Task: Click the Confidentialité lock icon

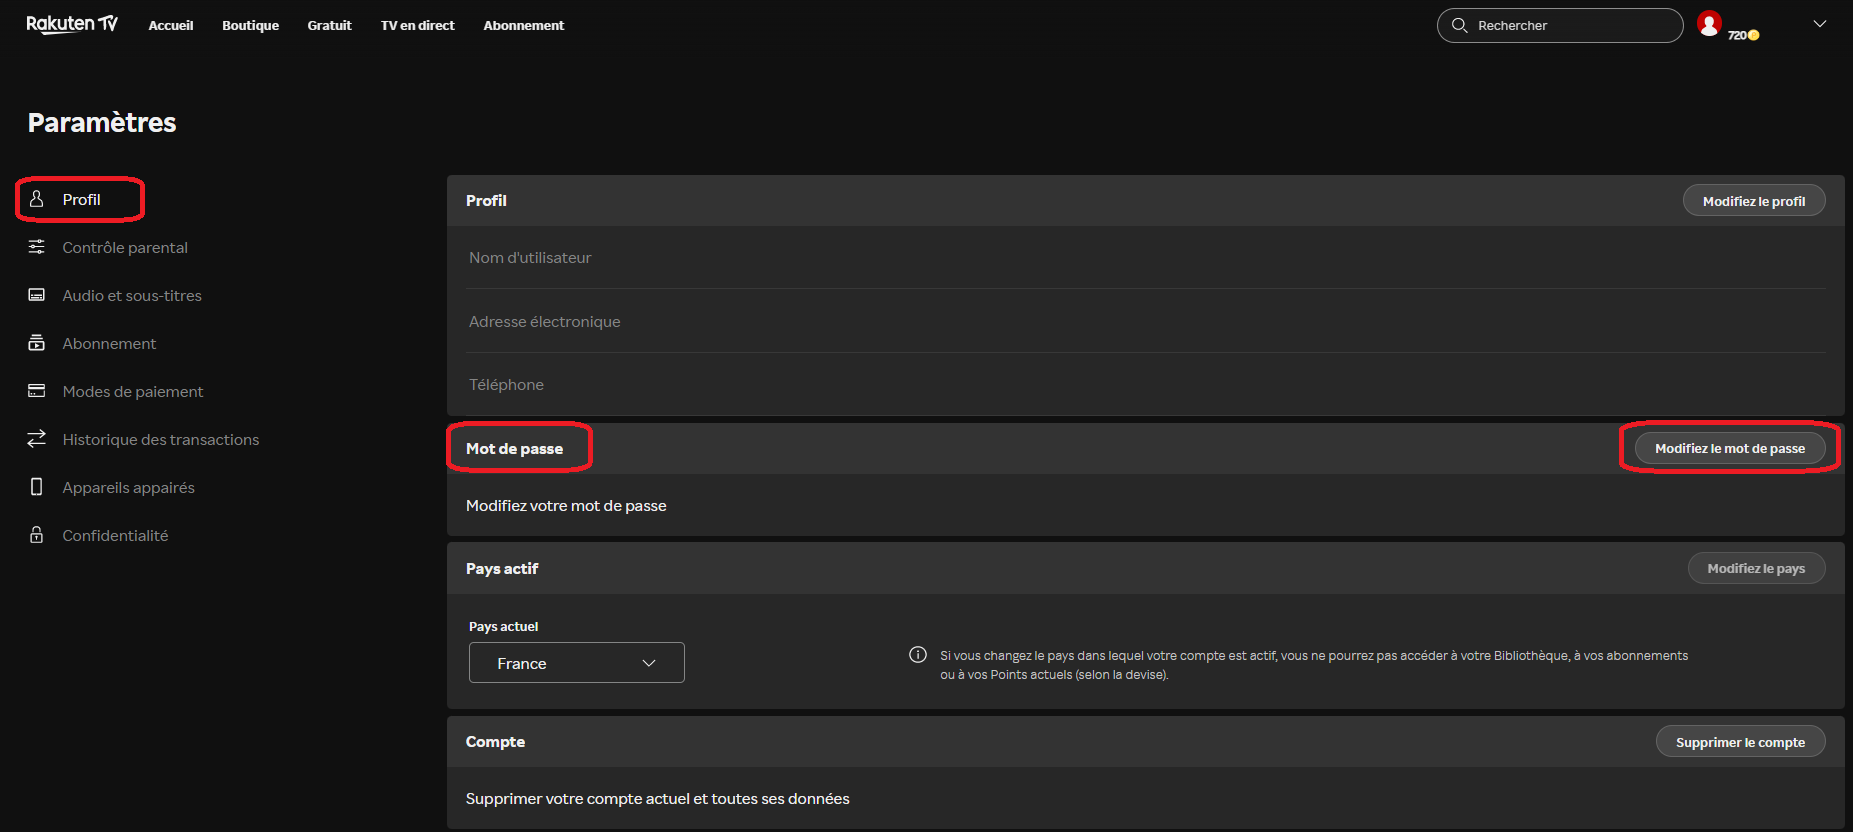Action: pyautogui.click(x=37, y=535)
